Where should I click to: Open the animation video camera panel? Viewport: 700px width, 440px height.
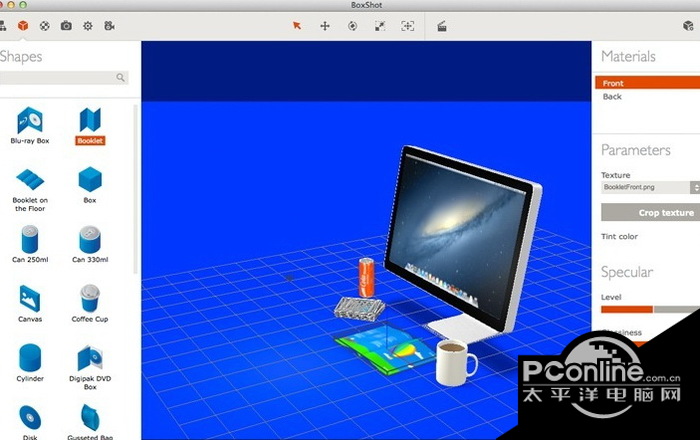109,26
